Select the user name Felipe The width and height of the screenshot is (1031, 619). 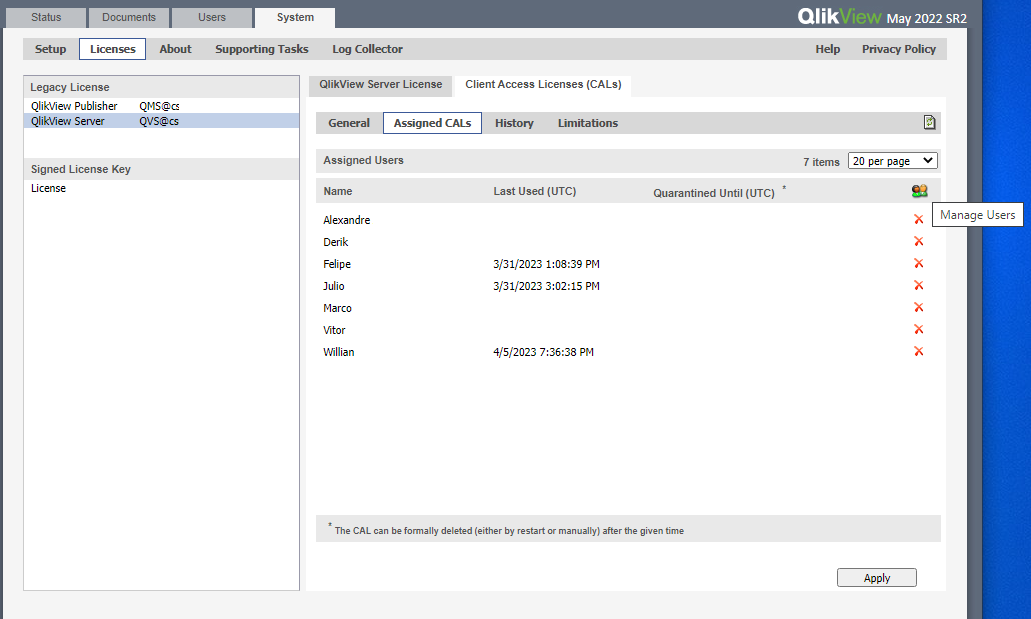(x=337, y=264)
